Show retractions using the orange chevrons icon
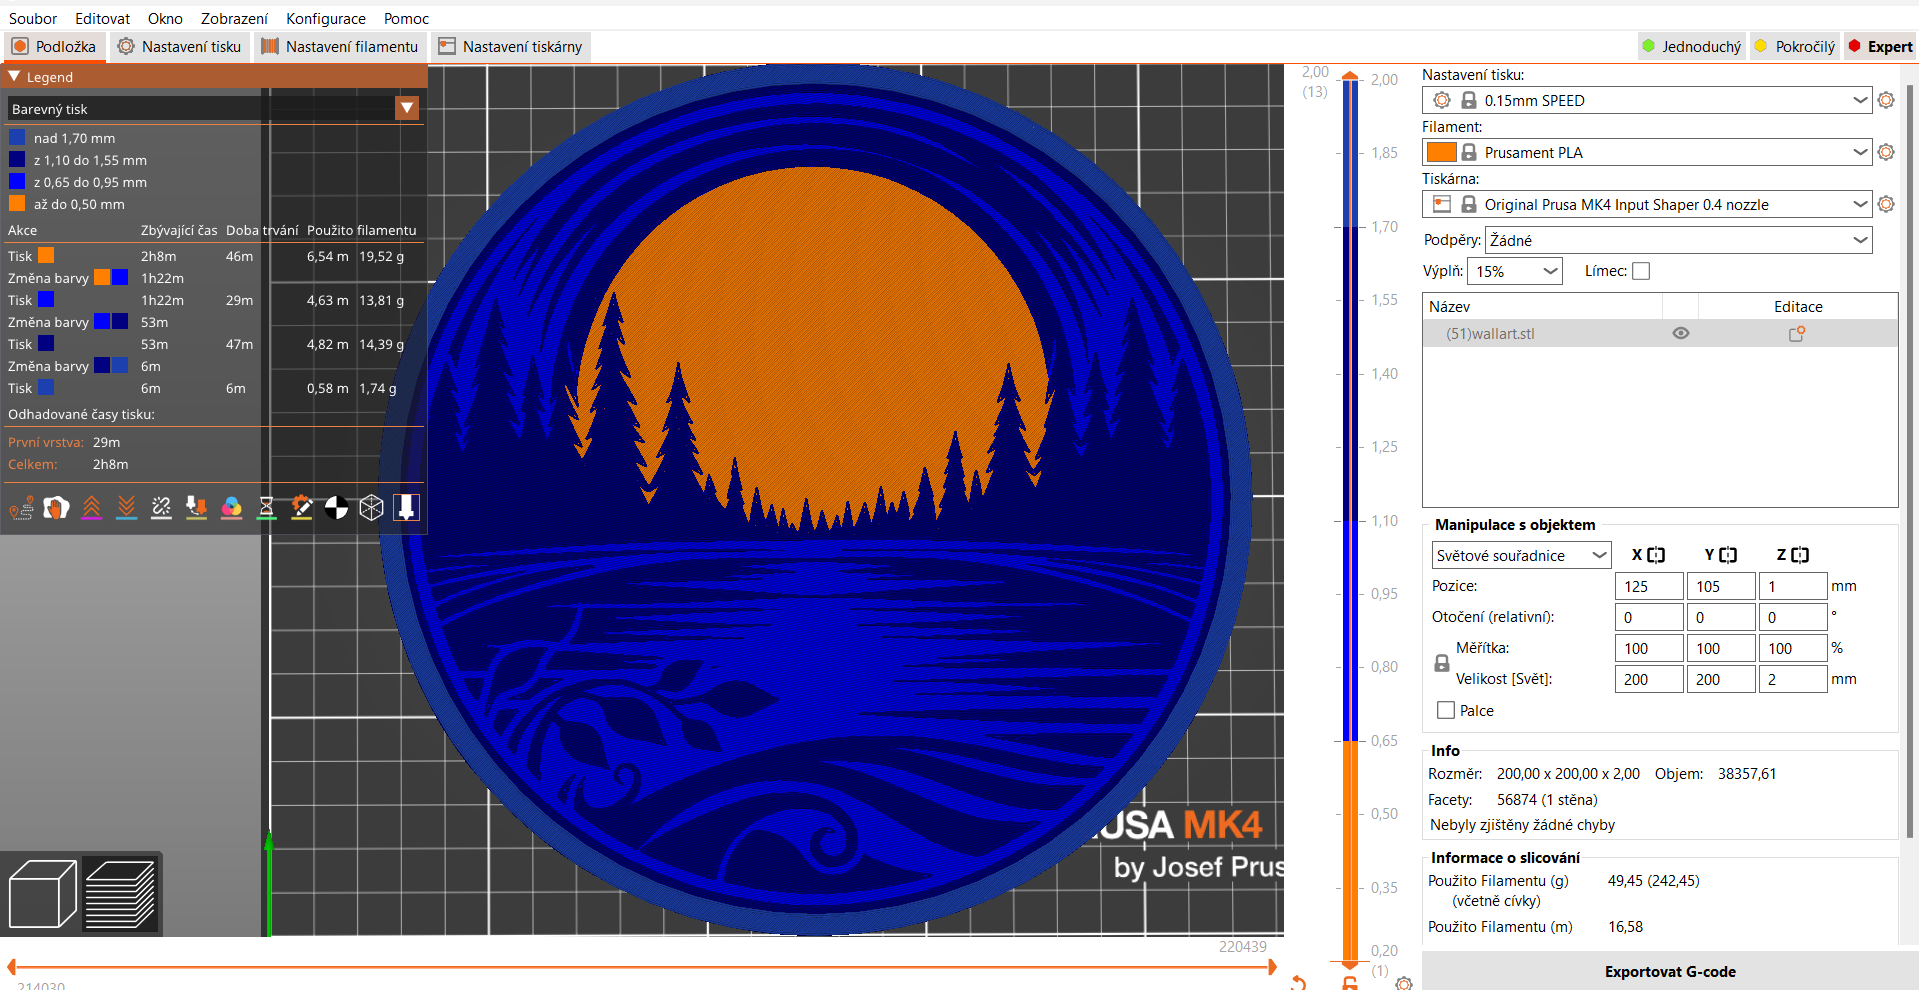 pyautogui.click(x=91, y=507)
